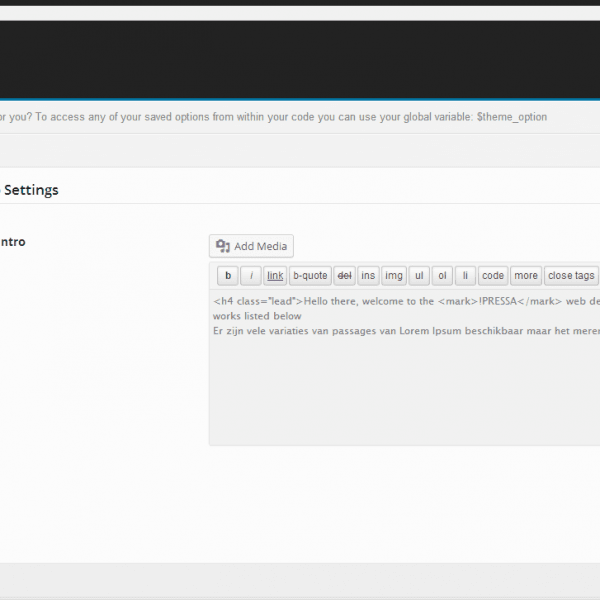Insert the more tag button
The height and width of the screenshot is (600, 600).
pyautogui.click(x=526, y=276)
